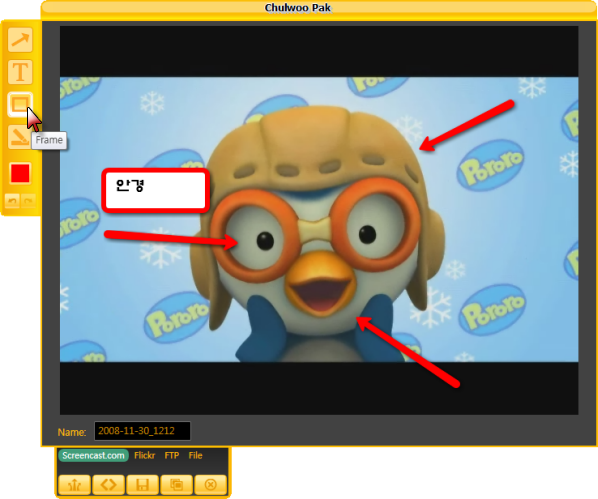The image size is (598, 499).
Task: Open the red color swatch
Action: click(x=20, y=173)
